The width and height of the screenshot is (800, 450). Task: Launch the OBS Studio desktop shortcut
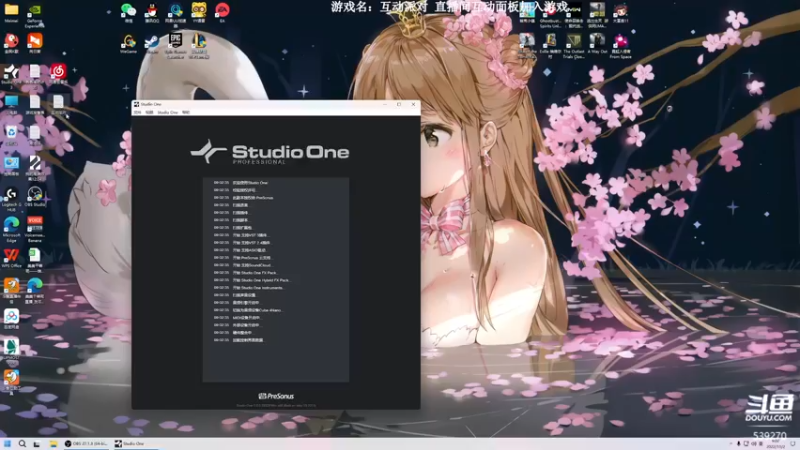[35, 197]
